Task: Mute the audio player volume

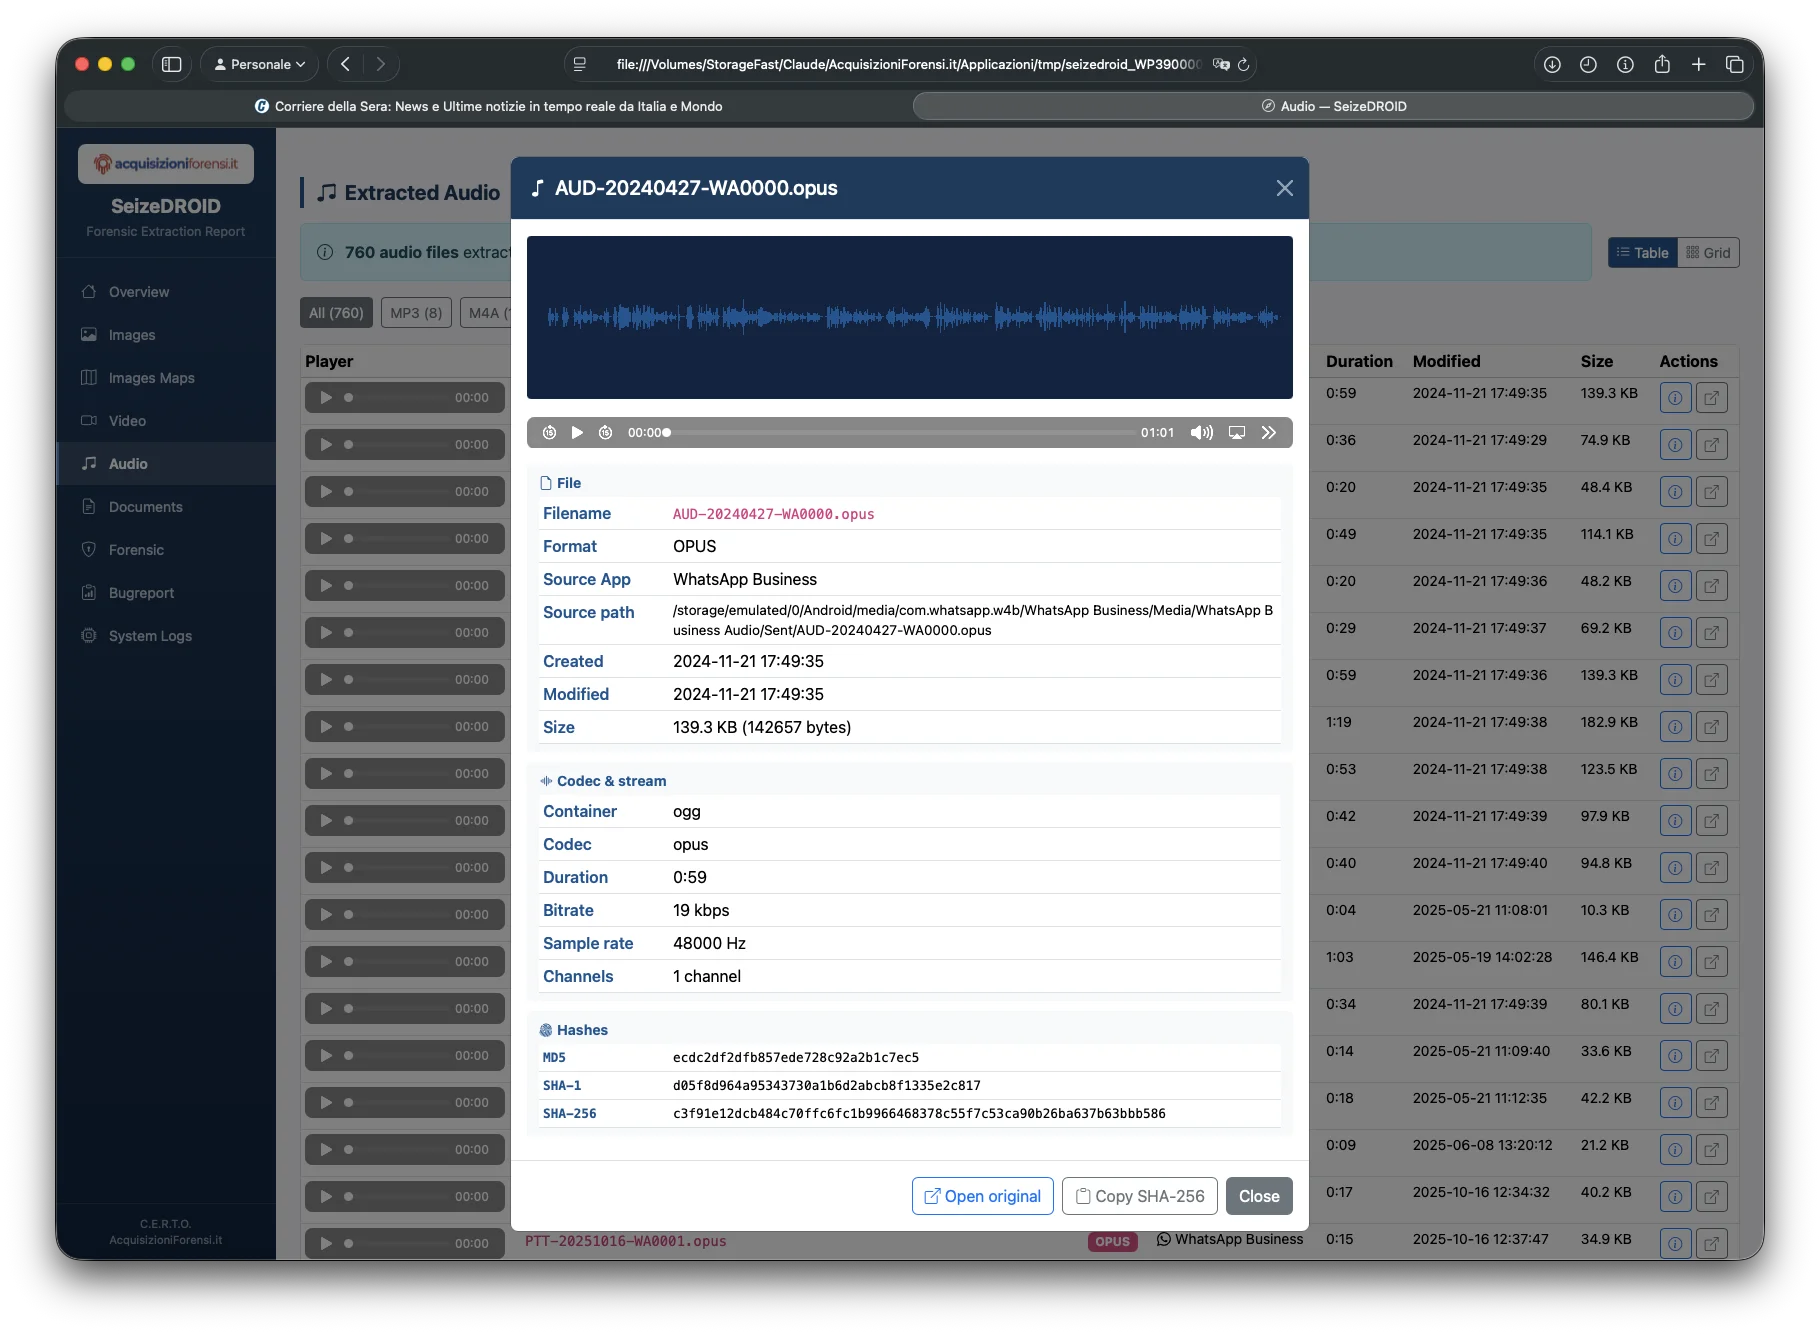Action: tap(1201, 432)
